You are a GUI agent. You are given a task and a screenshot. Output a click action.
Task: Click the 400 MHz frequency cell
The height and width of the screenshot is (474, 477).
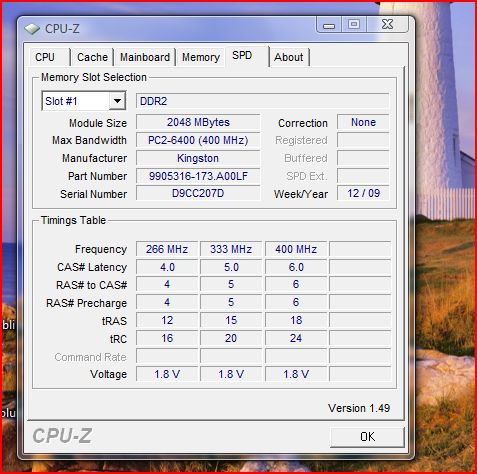click(x=296, y=249)
